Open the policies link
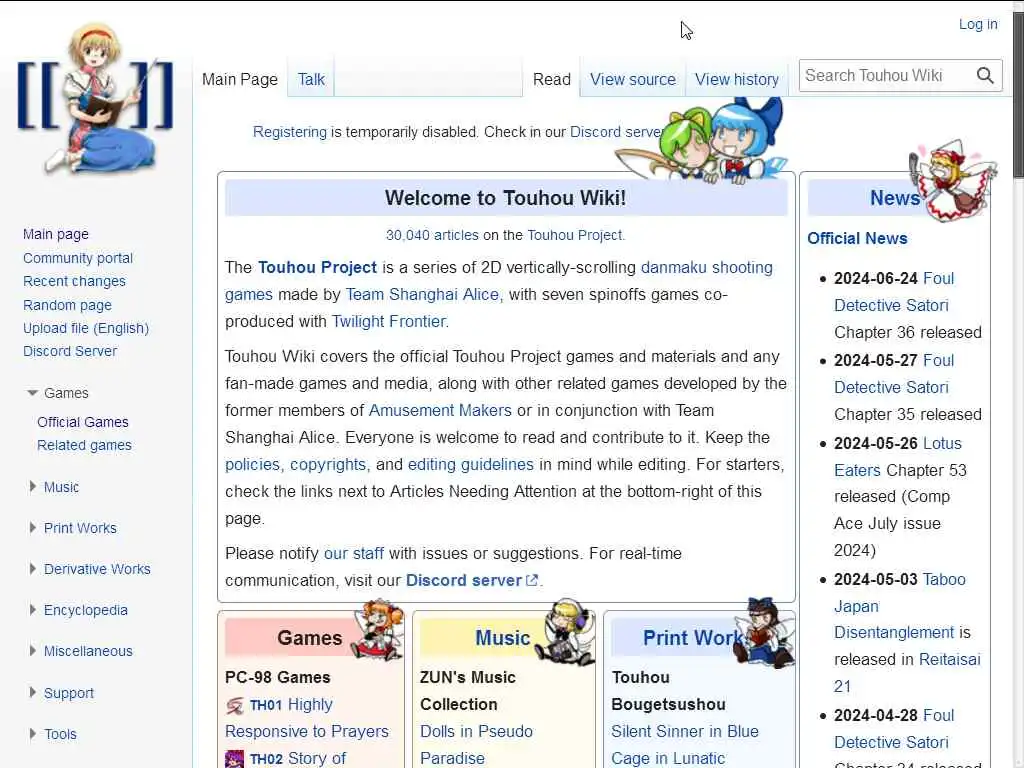Viewport: 1024px width, 768px height. pos(254,464)
